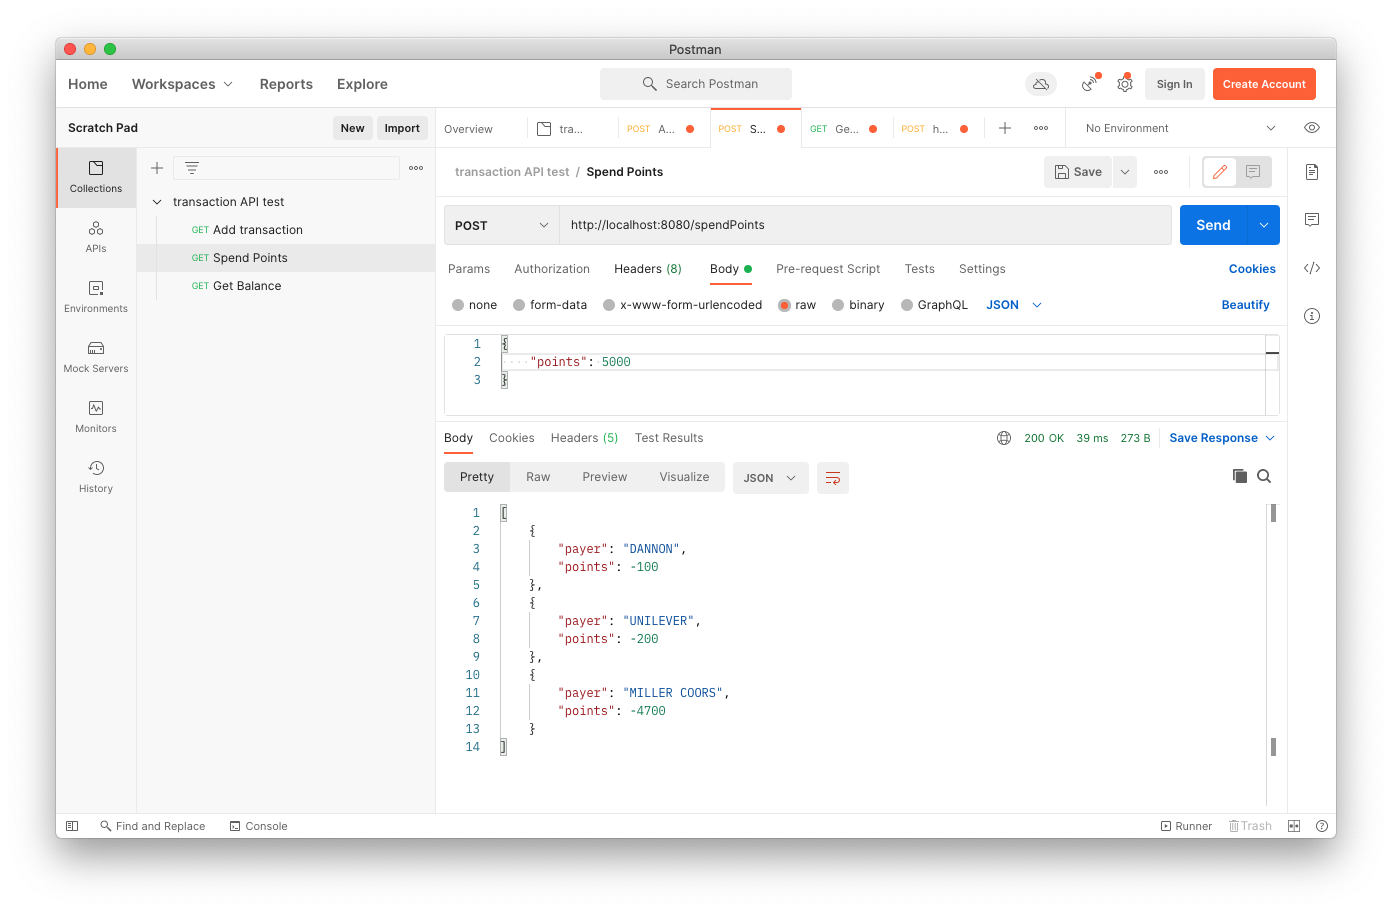Open the Test Results response tab
The height and width of the screenshot is (912, 1392).
point(669,438)
